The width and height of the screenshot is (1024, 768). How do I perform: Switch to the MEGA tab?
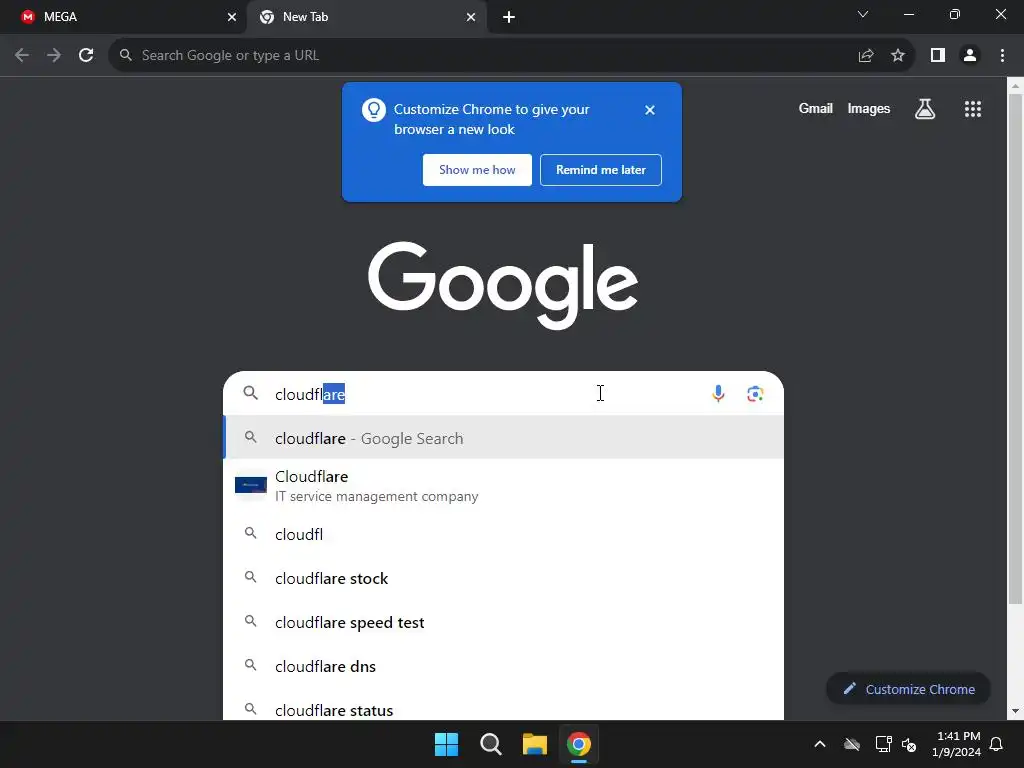click(x=123, y=17)
